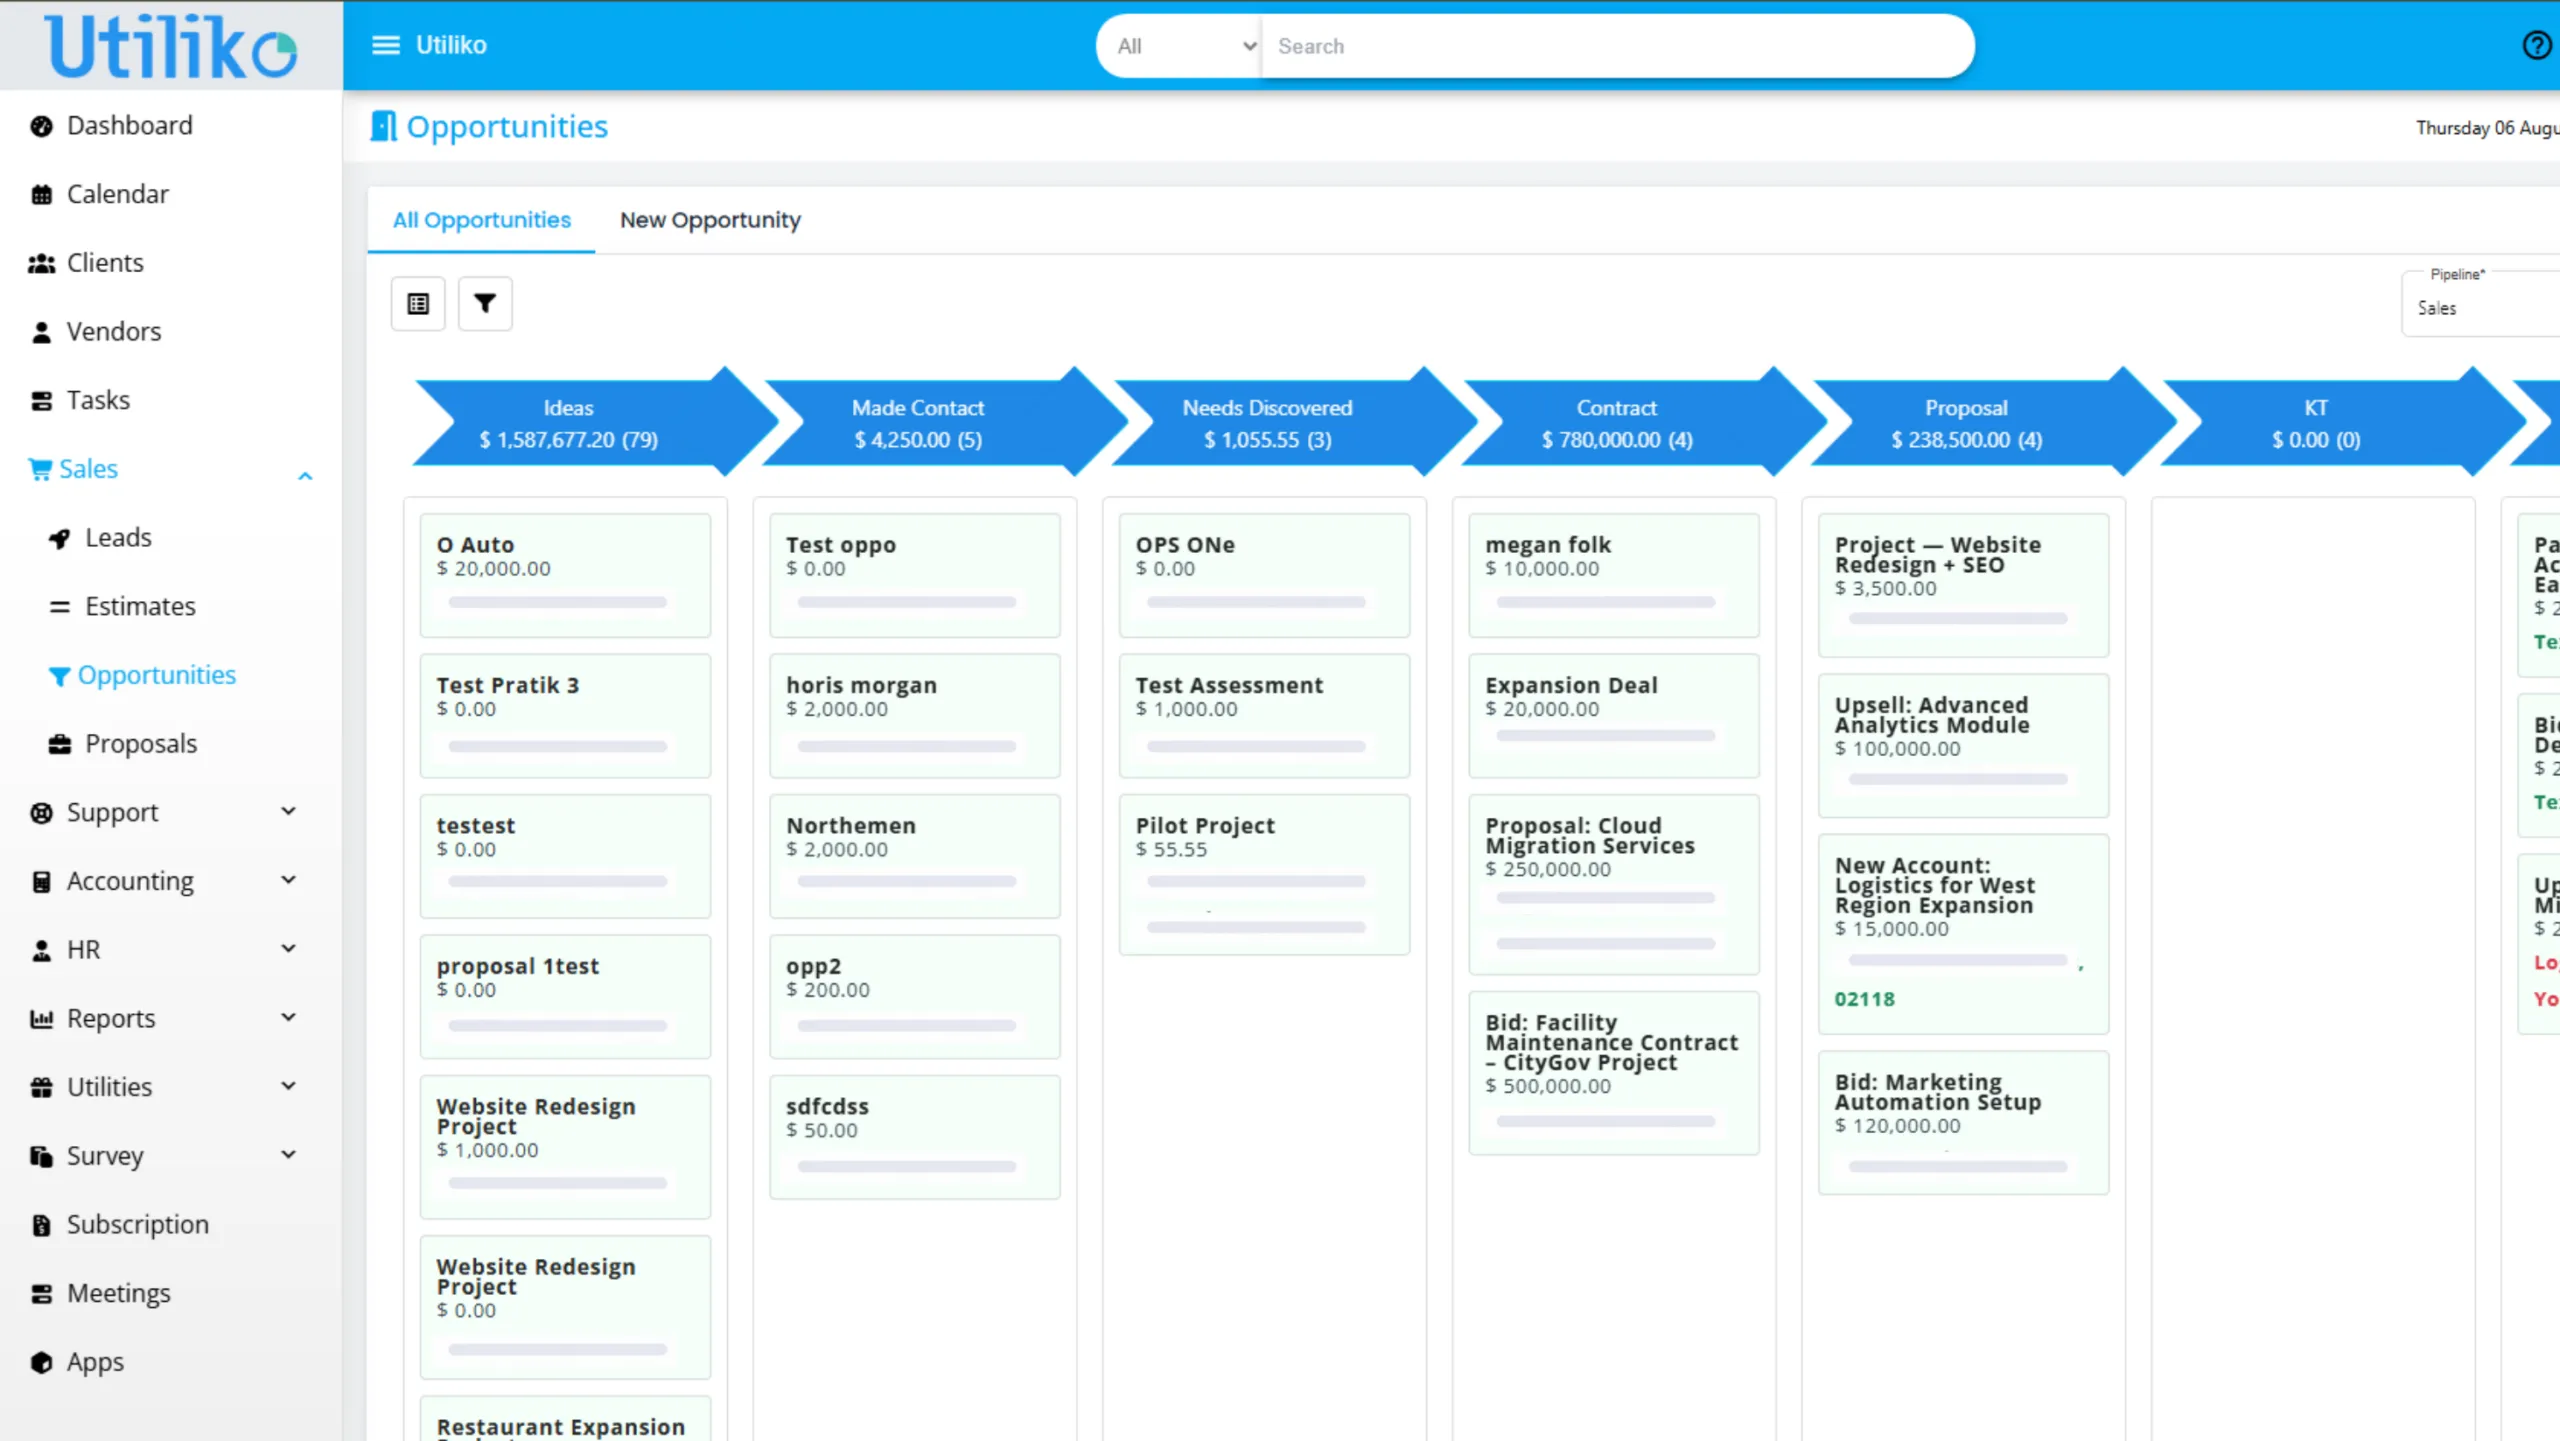The image size is (2560, 1441).
Task: Open the New Opportunity tab
Action: 710,220
